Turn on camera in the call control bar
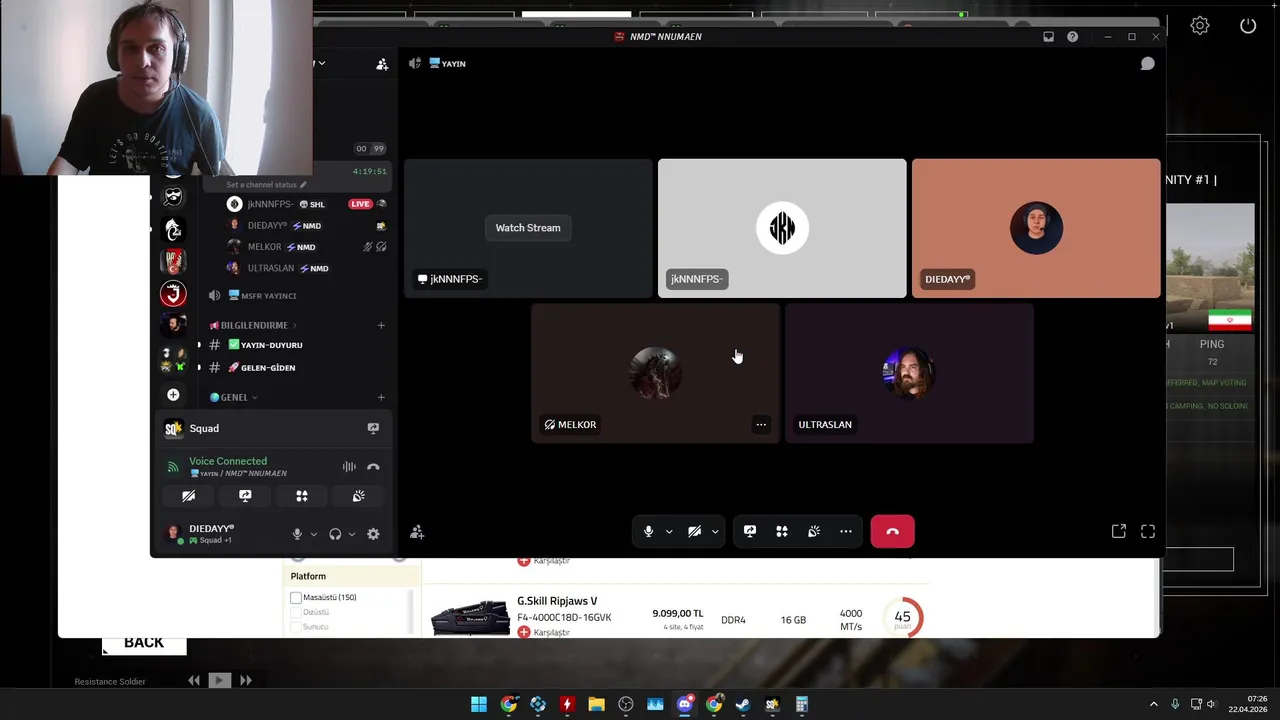 pyautogui.click(x=694, y=531)
